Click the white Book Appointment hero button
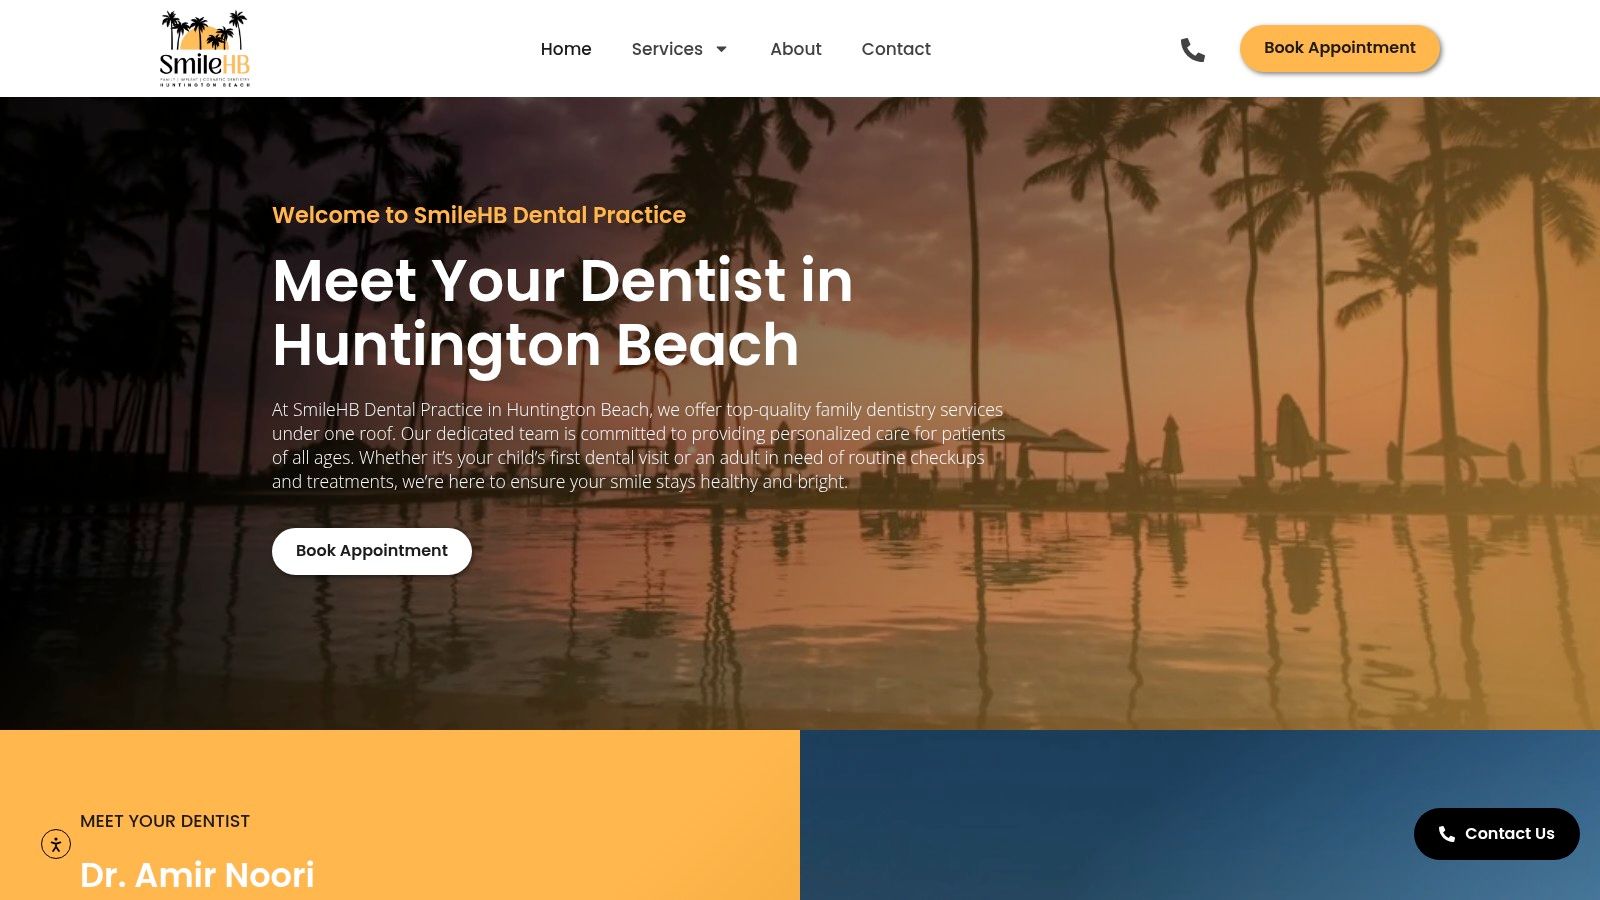The height and width of the screenshot is (900, 1600). pos(372,551)
